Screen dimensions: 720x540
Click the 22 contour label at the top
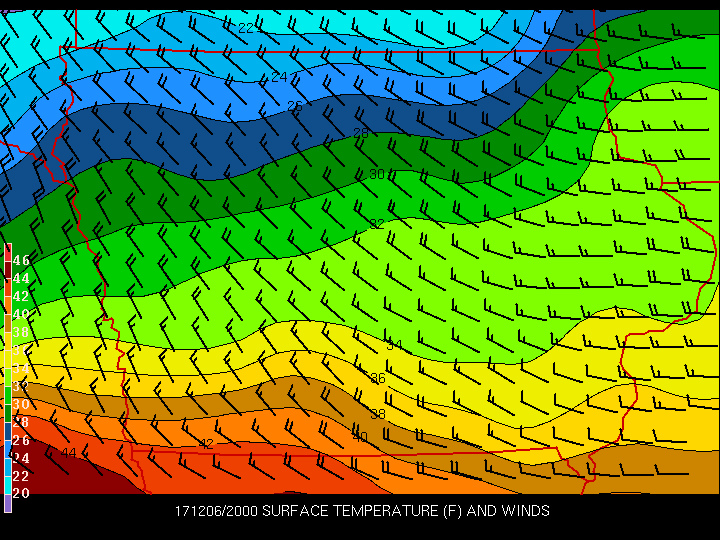coord(246,28)
